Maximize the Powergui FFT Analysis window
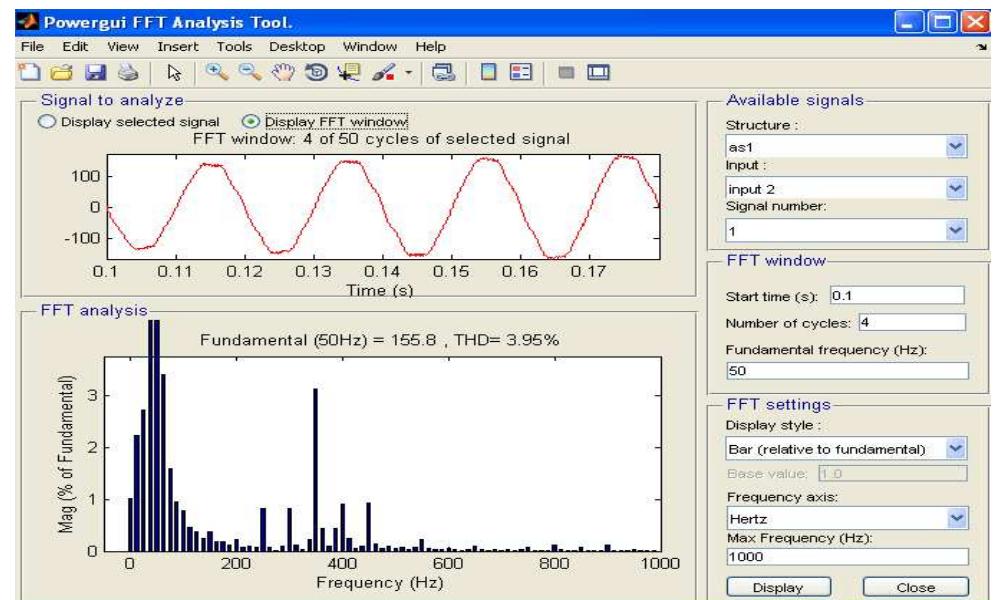The width and height of the screenshot is (1000, 600). (941, 23)
